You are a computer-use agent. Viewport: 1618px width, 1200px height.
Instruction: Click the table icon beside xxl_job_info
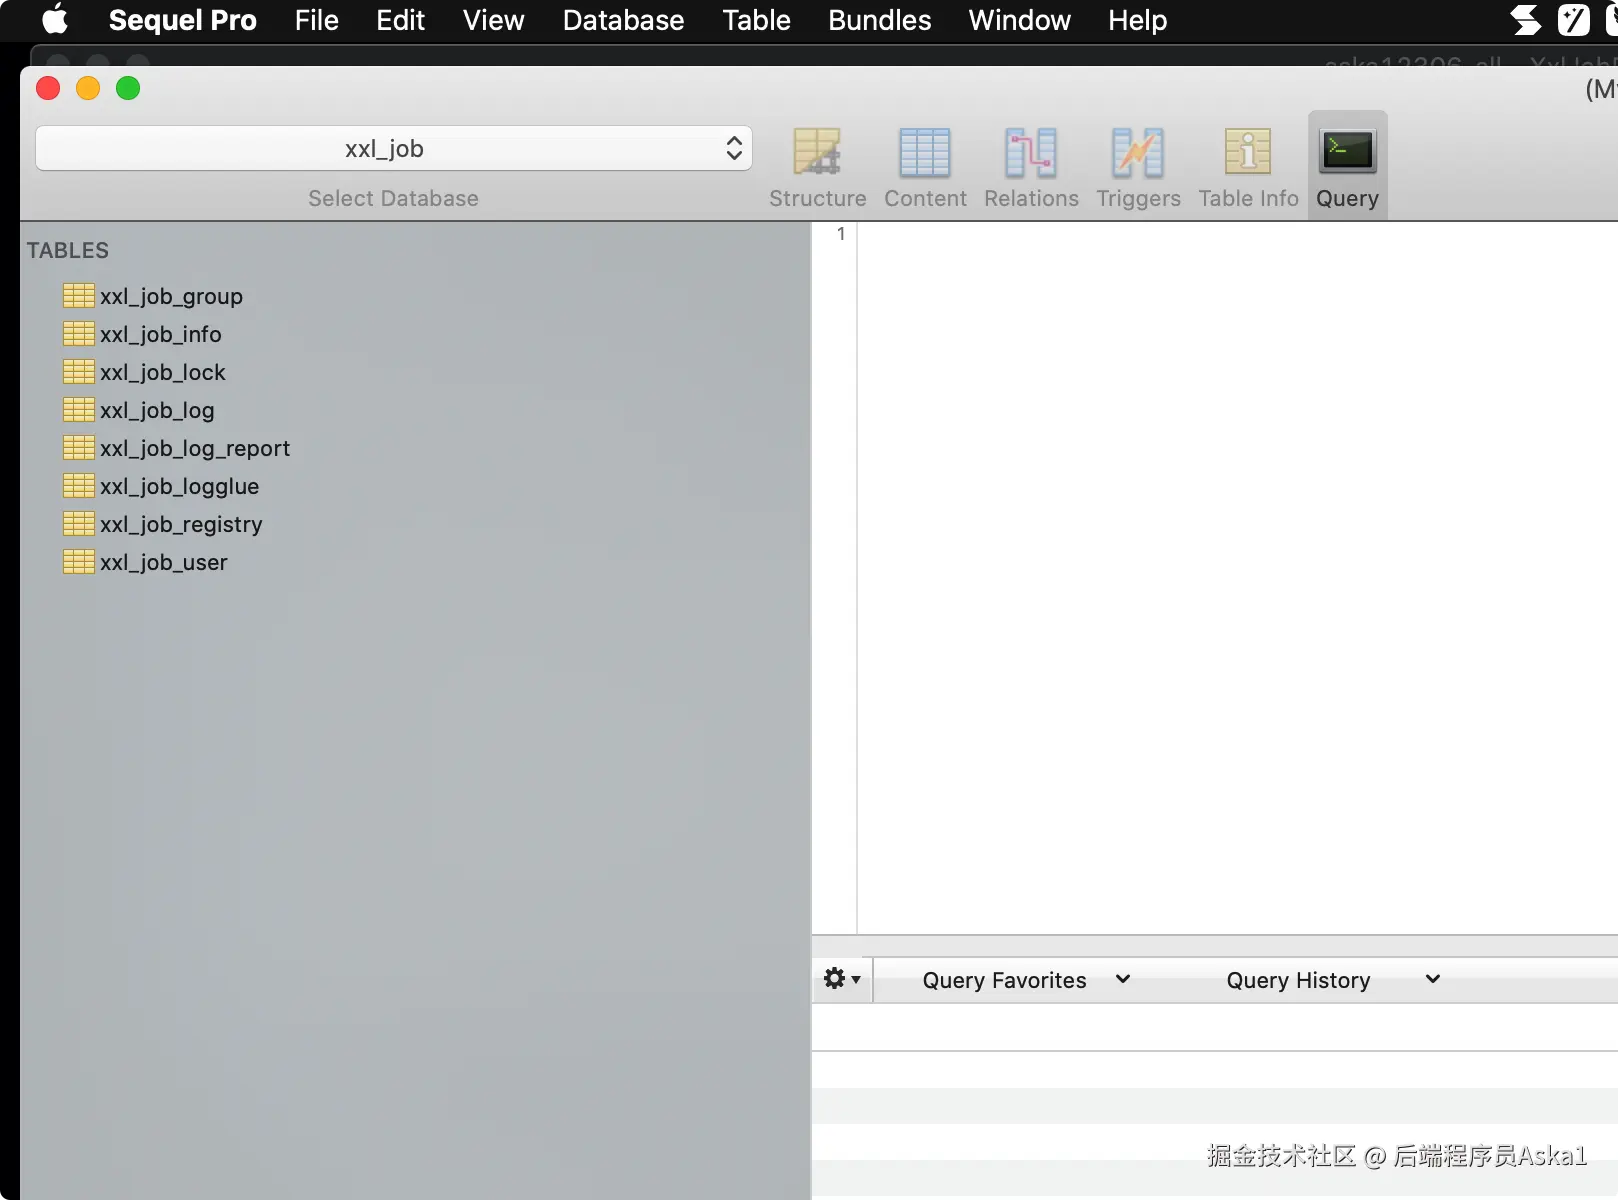(78, 333)
